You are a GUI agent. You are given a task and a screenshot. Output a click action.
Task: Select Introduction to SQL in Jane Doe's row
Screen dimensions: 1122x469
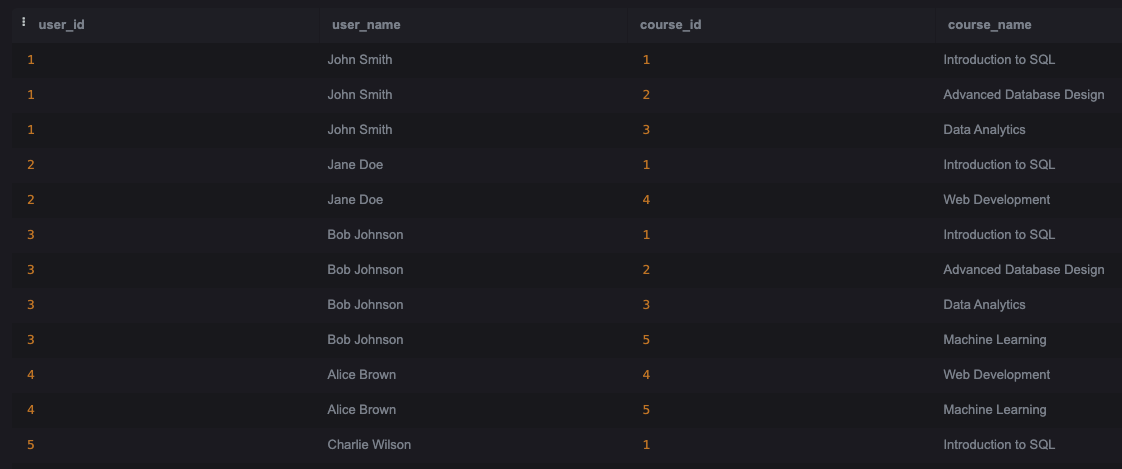pyautogui.click(x=999, y=164)
